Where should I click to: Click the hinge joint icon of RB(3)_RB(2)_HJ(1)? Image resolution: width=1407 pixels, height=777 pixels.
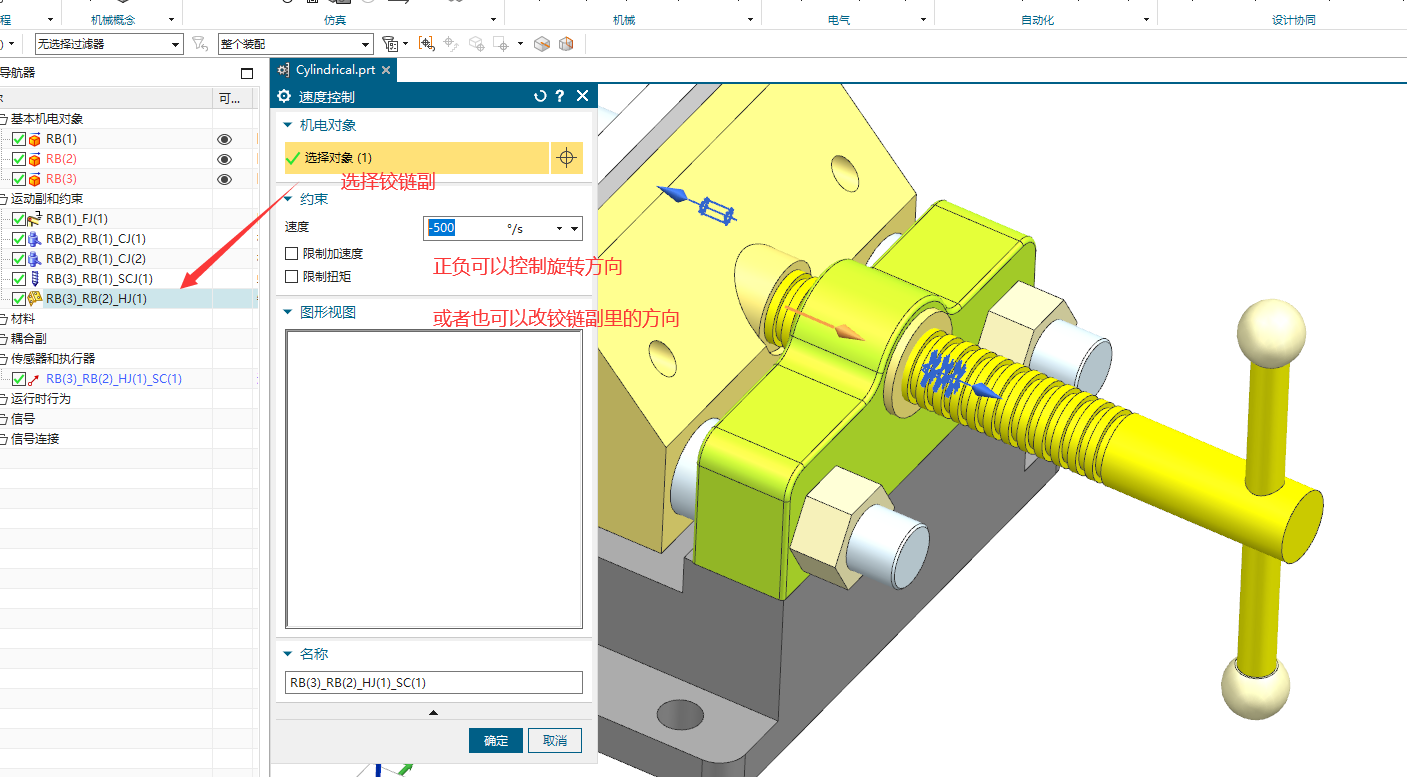click(x=35, y=299)
